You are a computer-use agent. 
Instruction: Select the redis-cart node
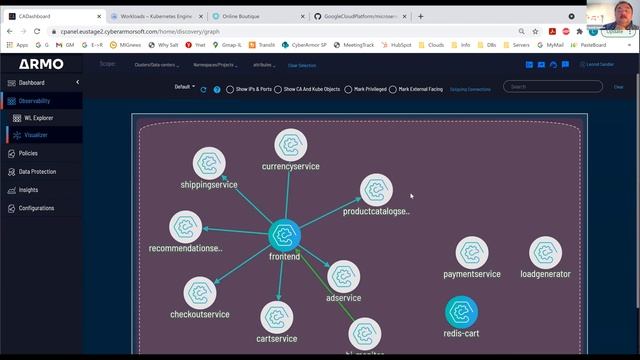[461, 312]
